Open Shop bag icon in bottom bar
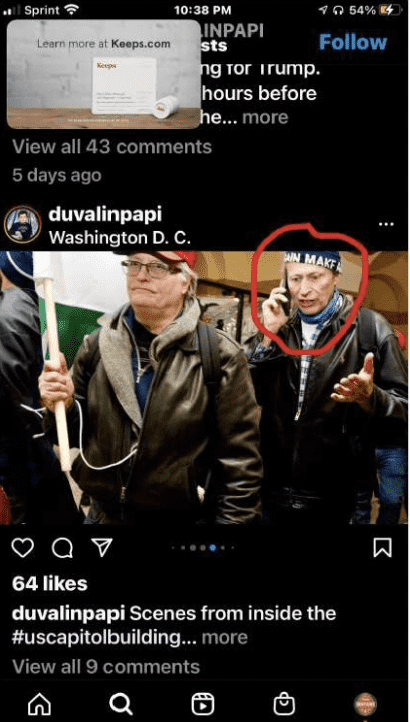Image resolution: width=410 pixels, height=722 pixels. point(284,705)
